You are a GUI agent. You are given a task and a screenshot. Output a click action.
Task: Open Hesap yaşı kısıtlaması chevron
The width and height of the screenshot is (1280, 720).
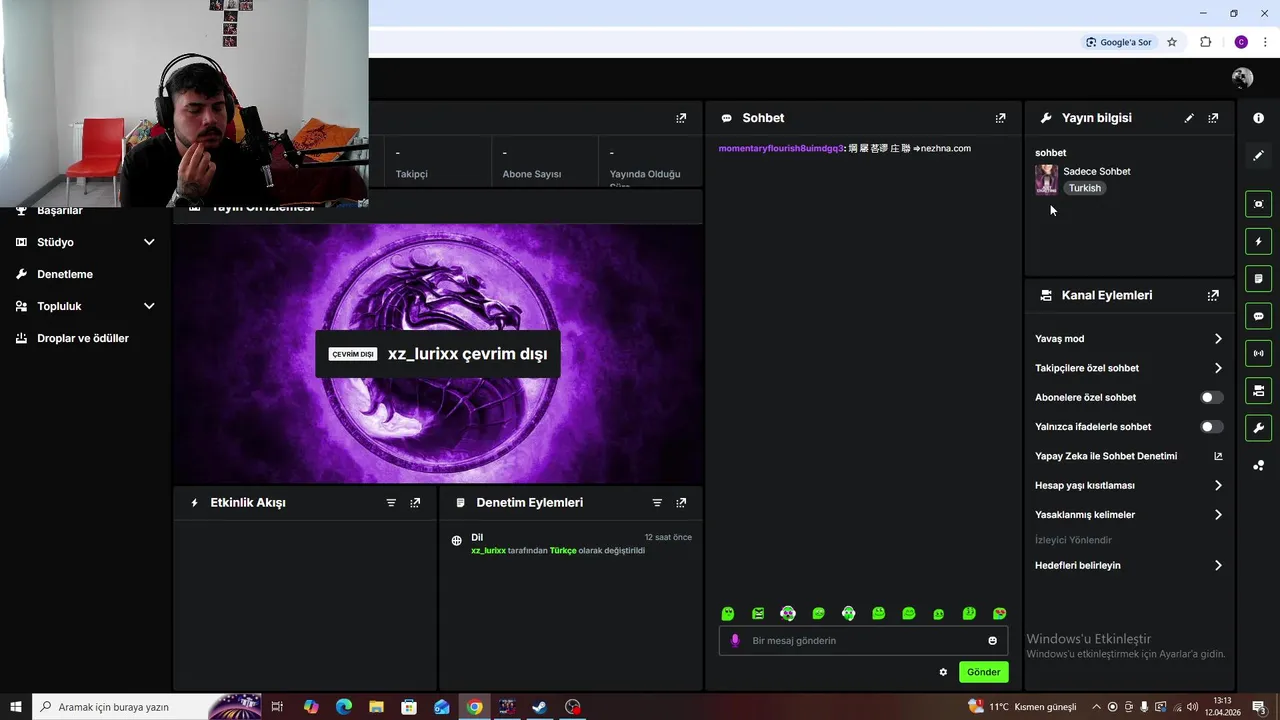point(1218,485)
